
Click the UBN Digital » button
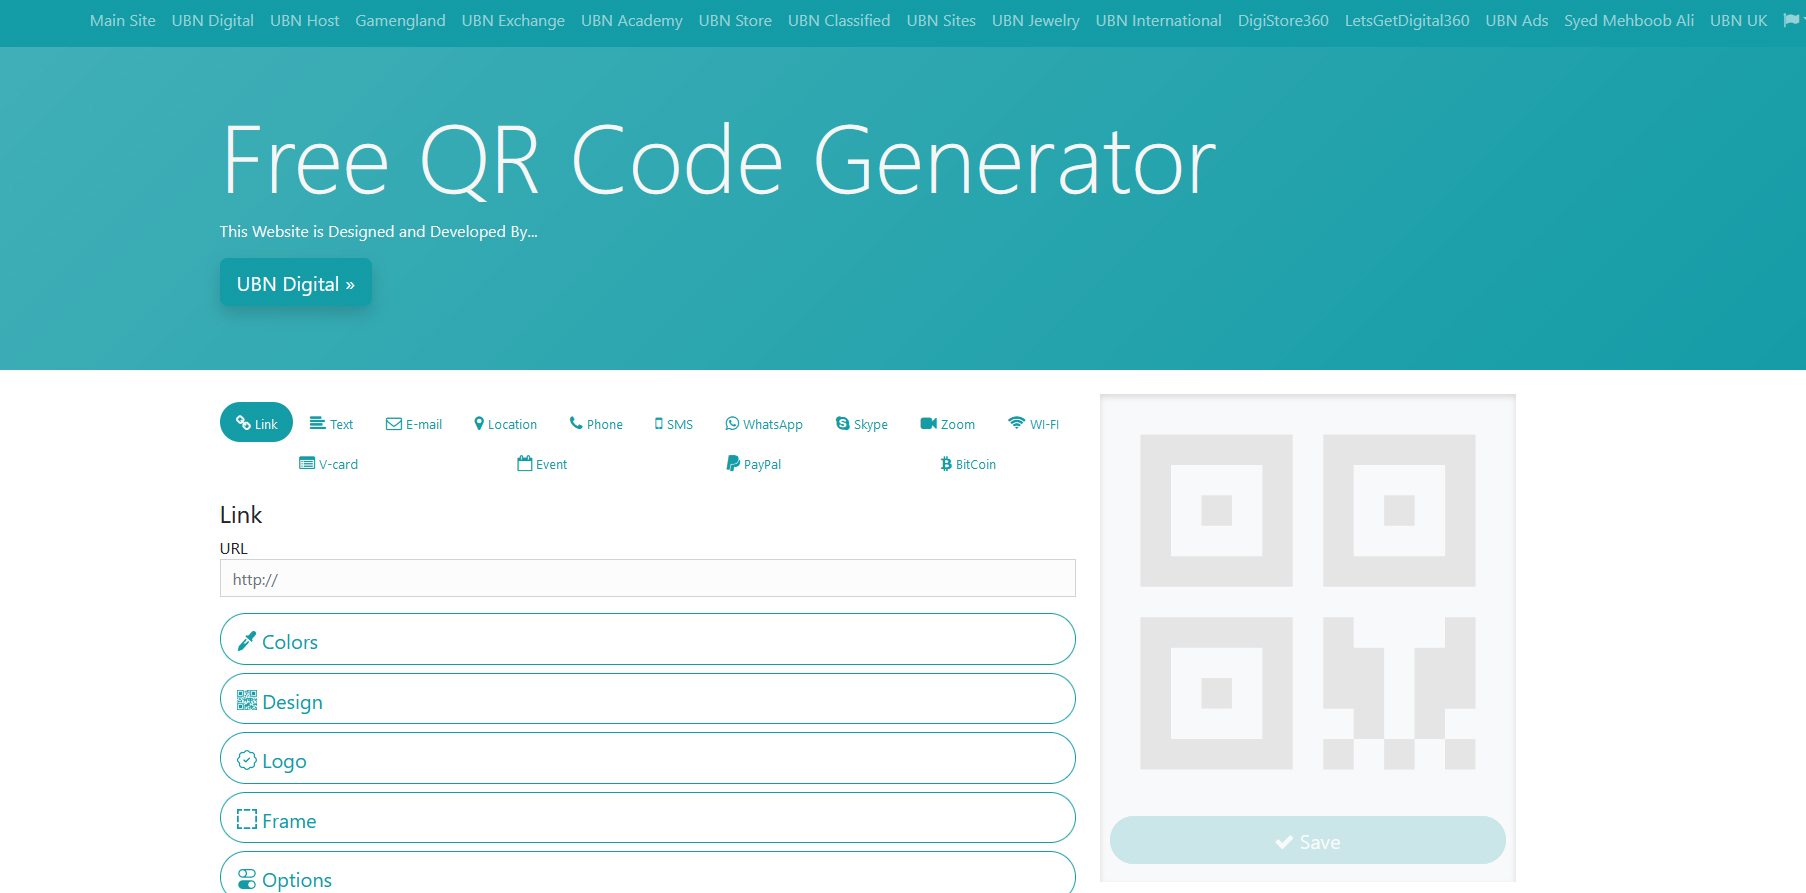(296, 283)
